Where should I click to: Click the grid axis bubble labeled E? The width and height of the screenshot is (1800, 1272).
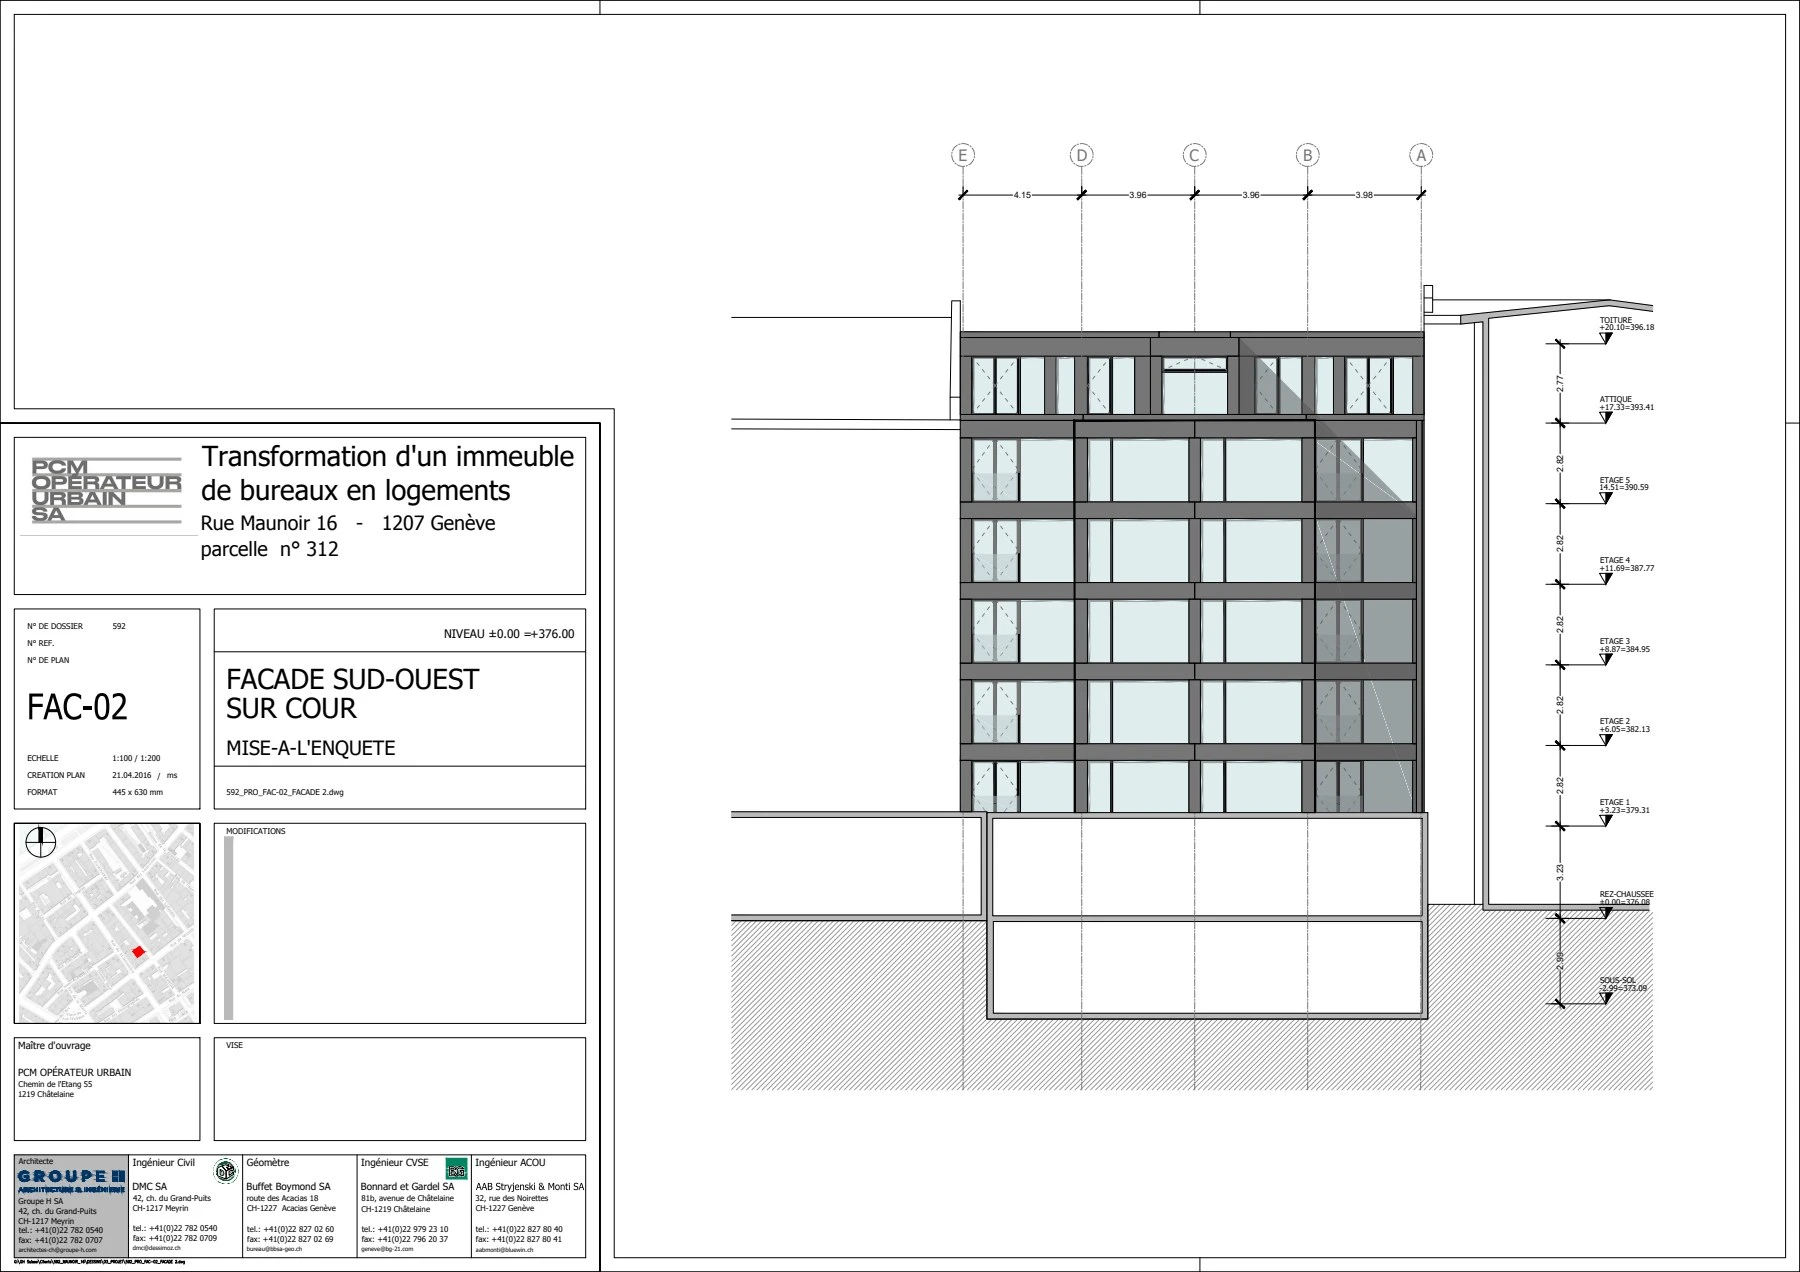tap(963, 155)
